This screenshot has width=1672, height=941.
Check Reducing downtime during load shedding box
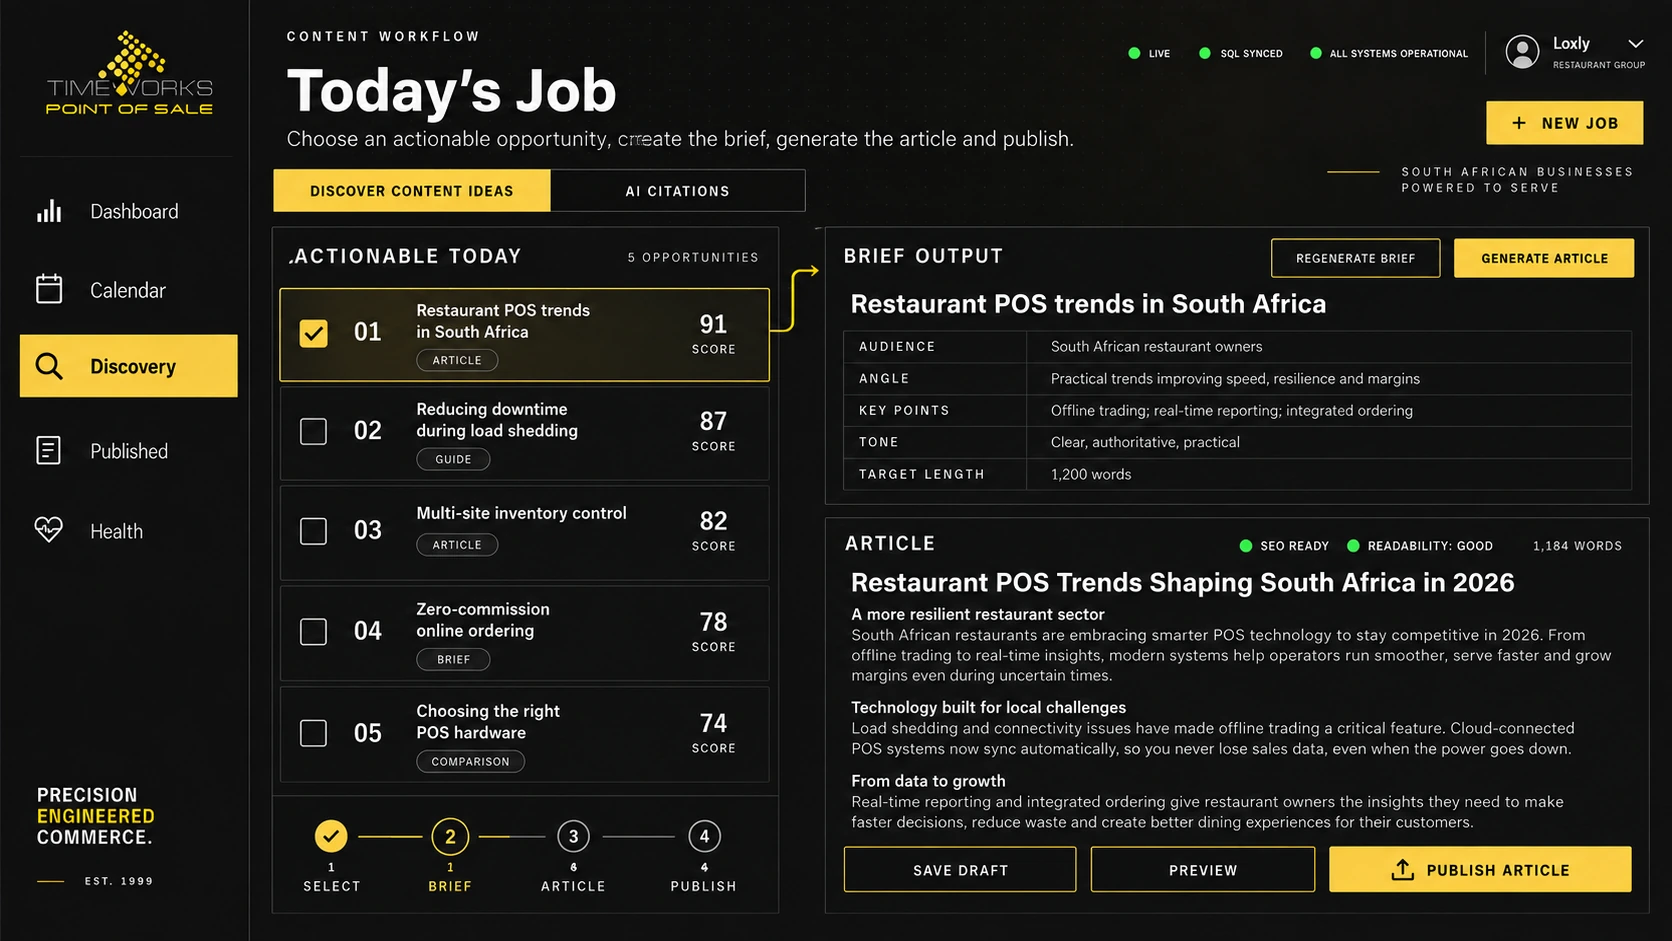pyautogui.click(x=313, y=431)
